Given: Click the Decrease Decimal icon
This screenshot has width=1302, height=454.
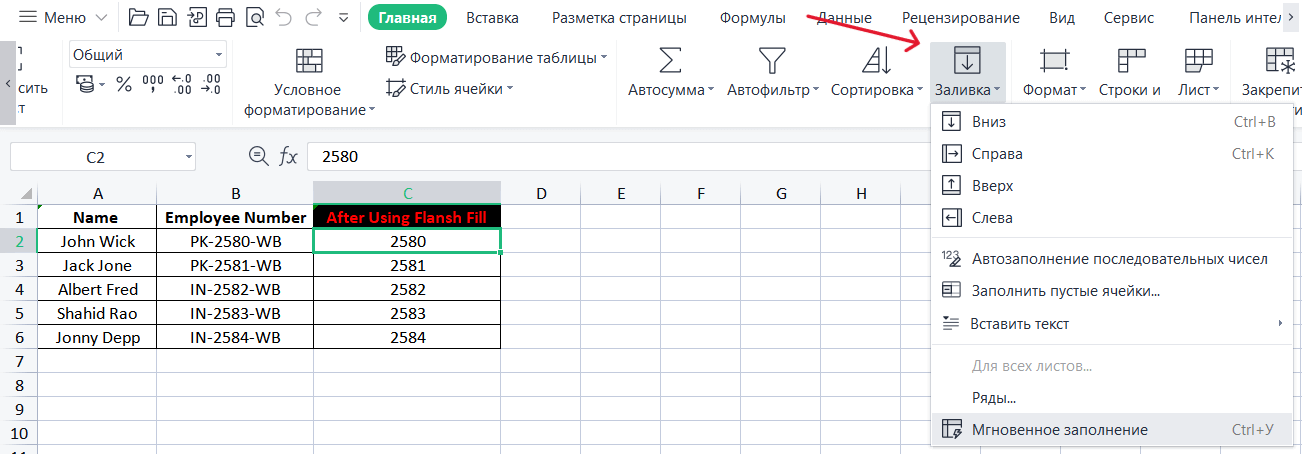Looking at the screenshot, I should [x=210, y=85].
